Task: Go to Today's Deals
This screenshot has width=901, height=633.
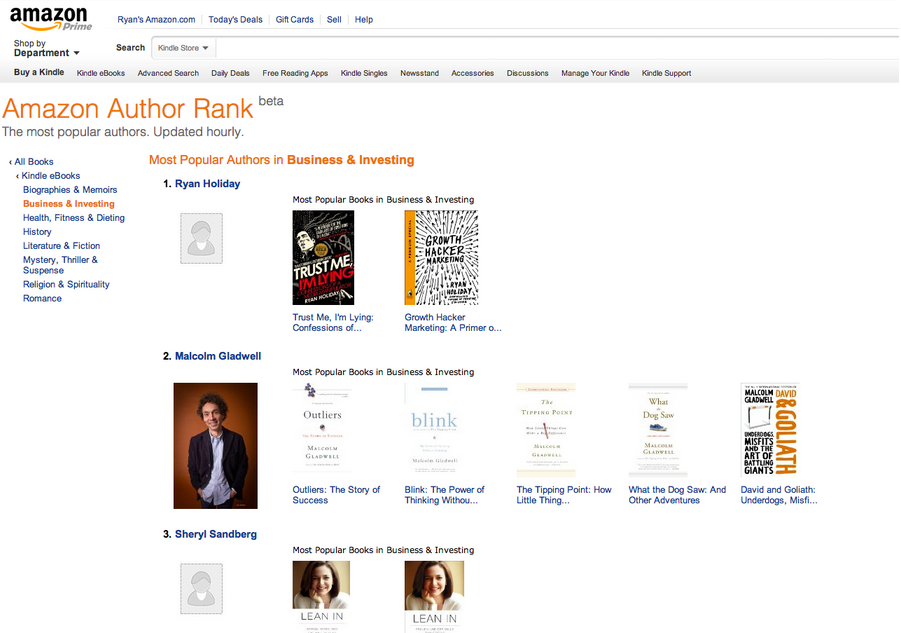Action: point(236,20)
